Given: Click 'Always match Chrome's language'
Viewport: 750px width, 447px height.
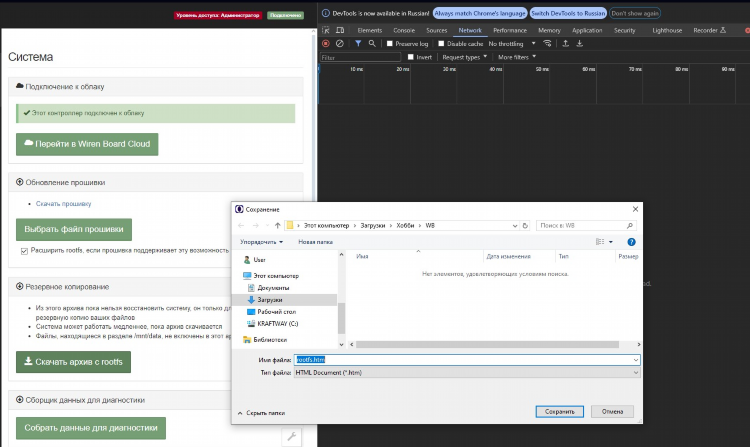Looking at the screenshot, I should pyautogui.click(x=480, y=13).
